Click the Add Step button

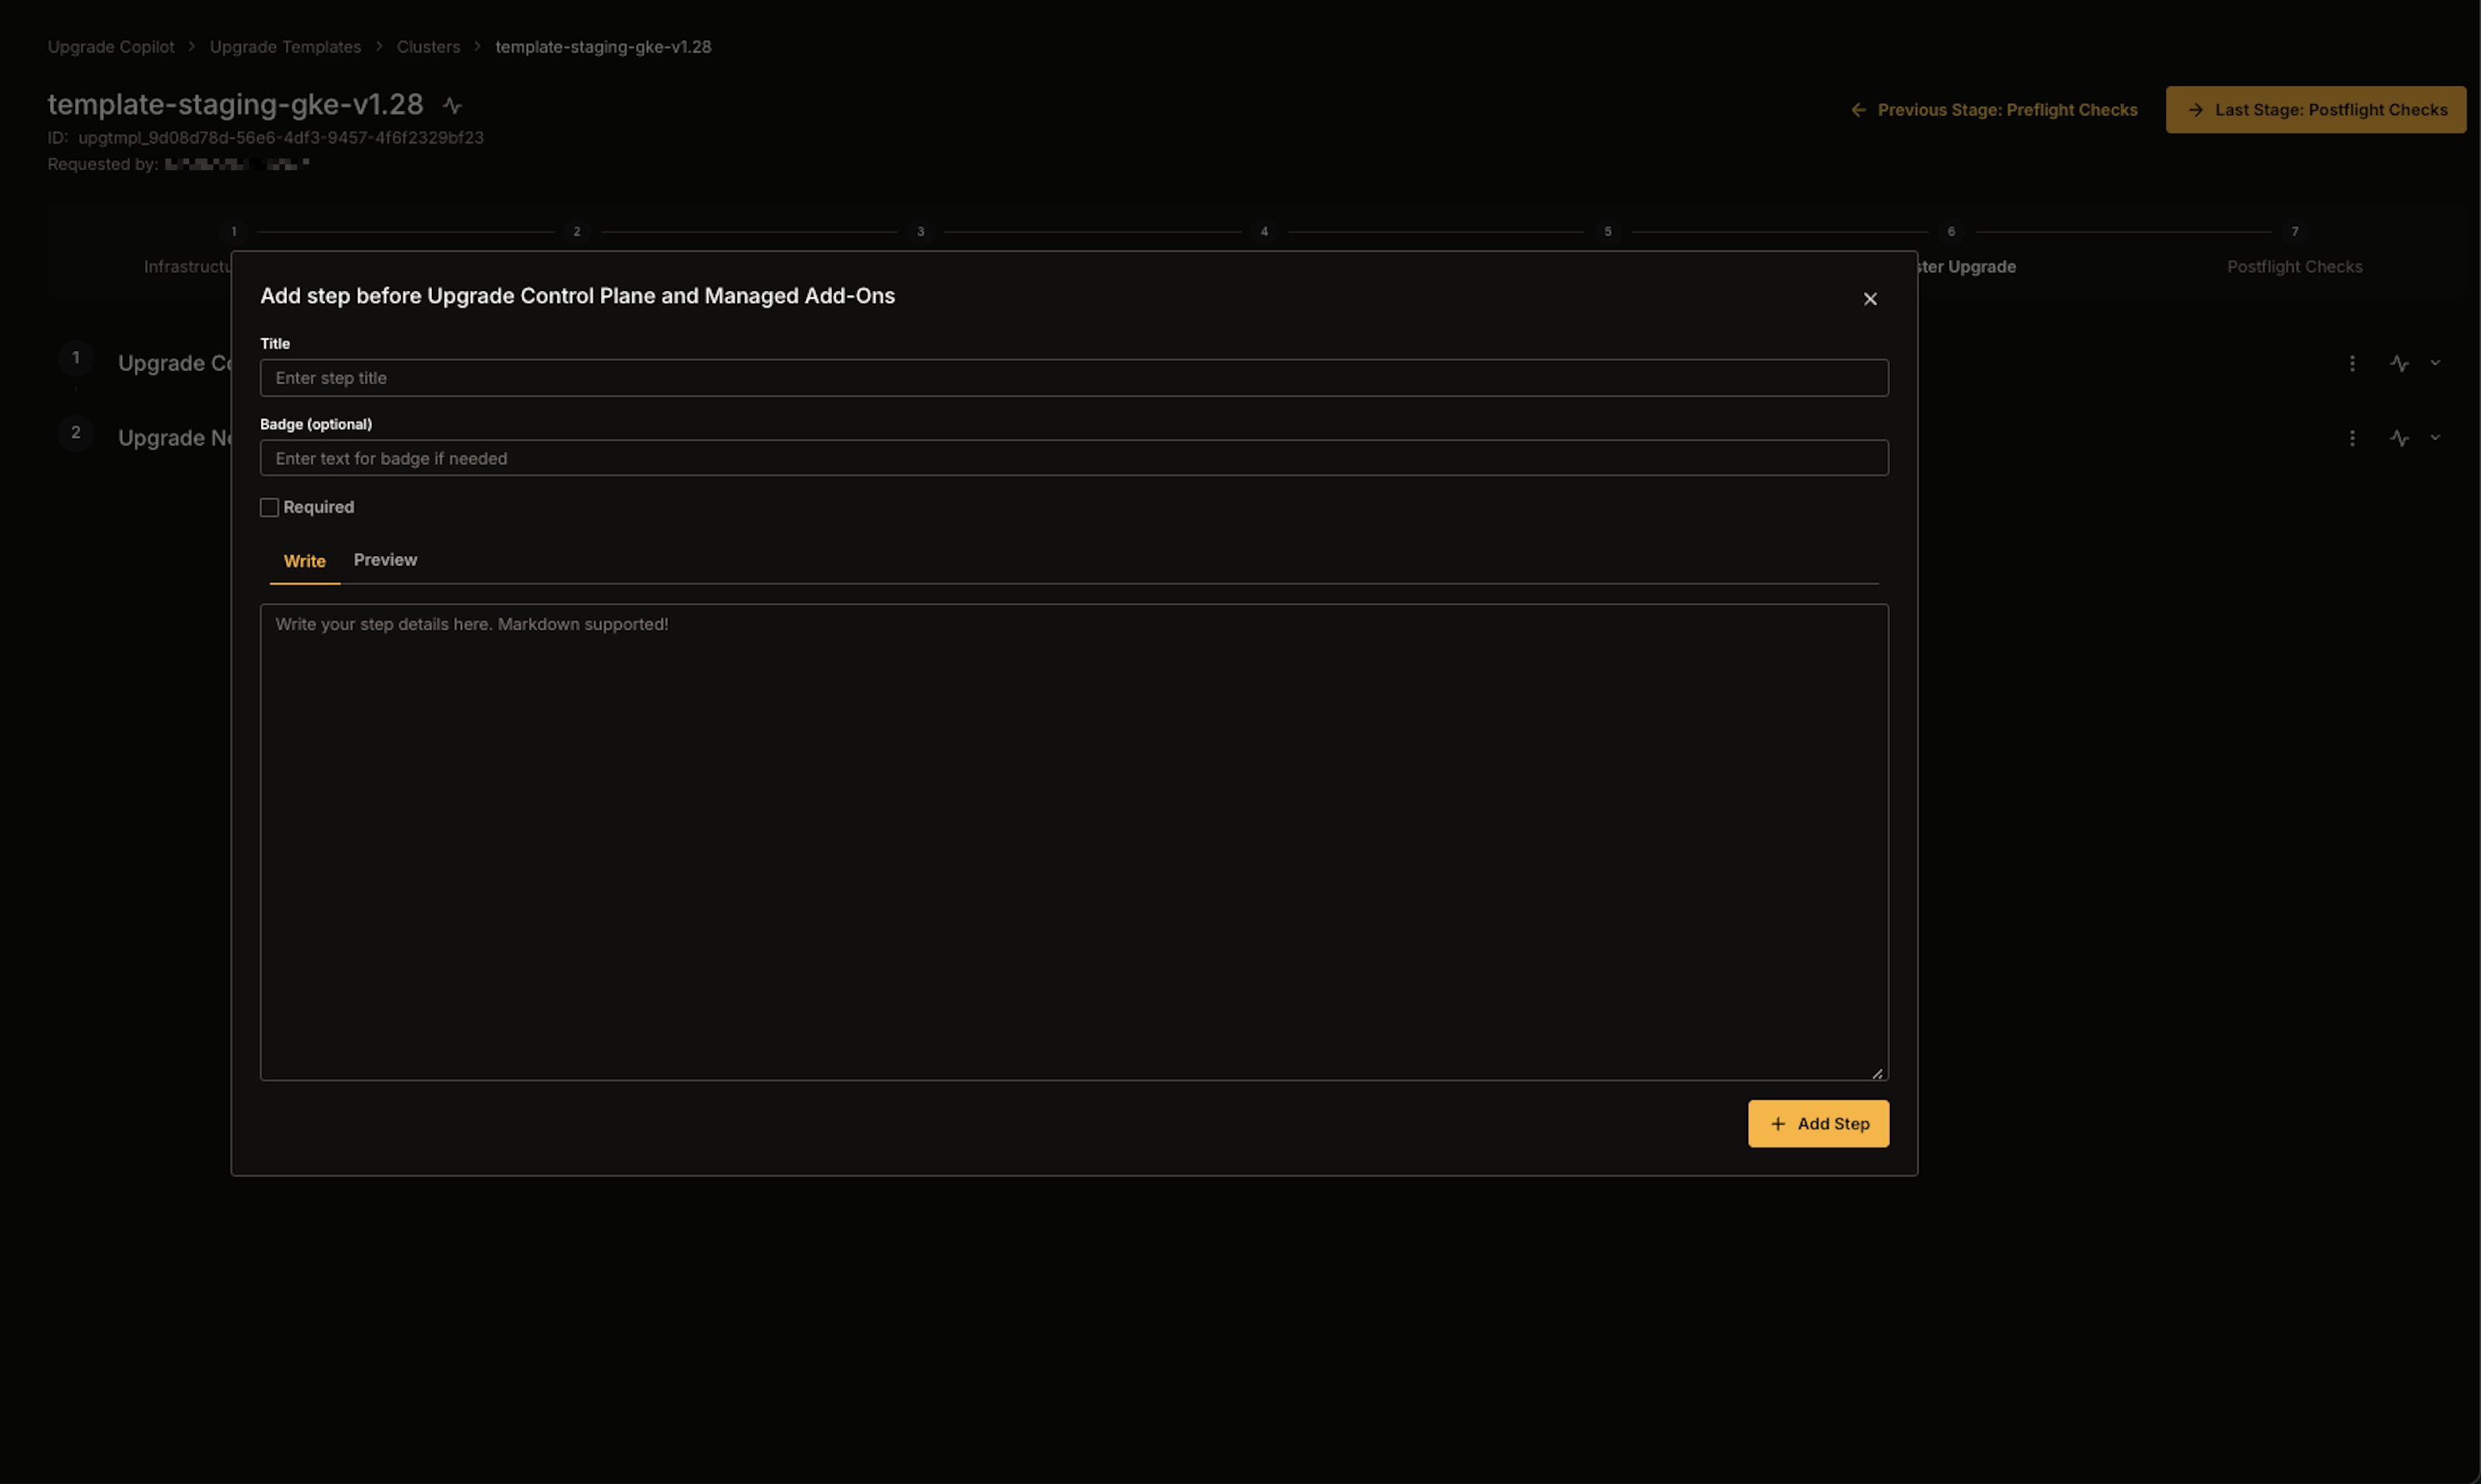(1818, 1123)
